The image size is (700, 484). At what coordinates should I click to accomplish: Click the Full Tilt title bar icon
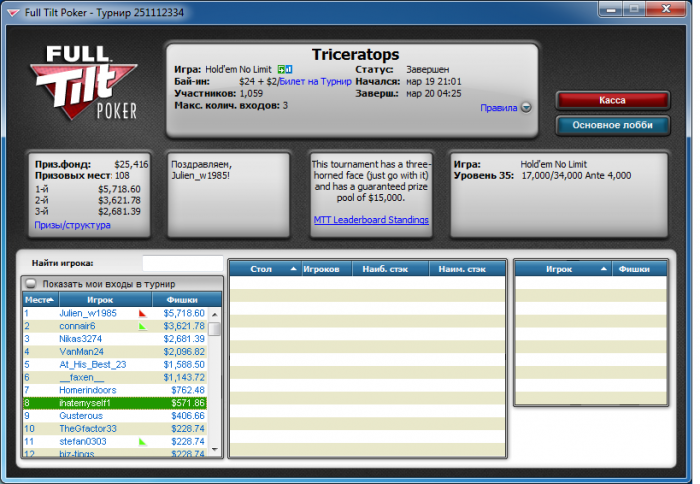point(13,13)
